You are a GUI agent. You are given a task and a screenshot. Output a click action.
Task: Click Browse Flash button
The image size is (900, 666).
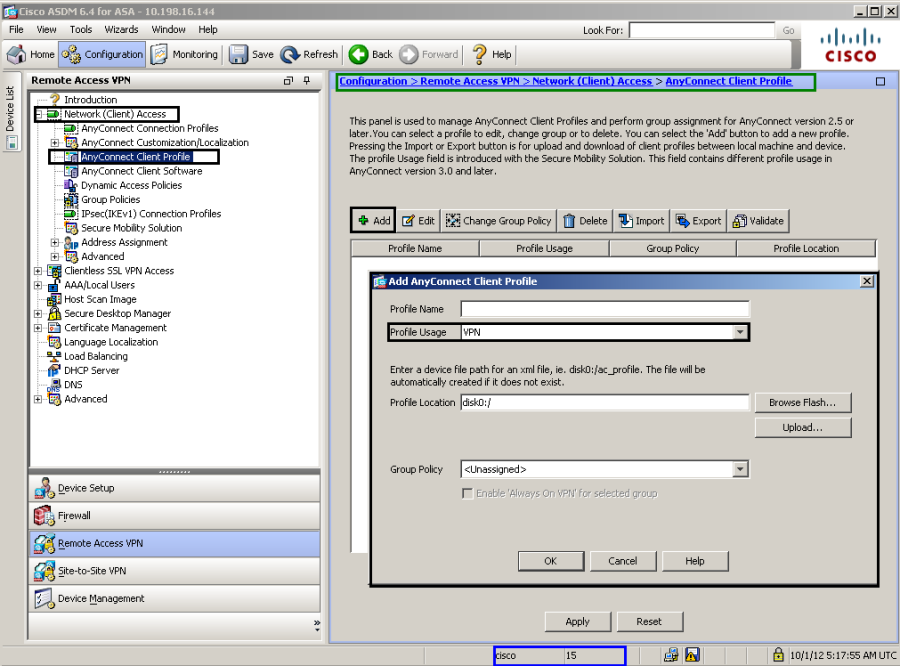(x=802, y=402)
